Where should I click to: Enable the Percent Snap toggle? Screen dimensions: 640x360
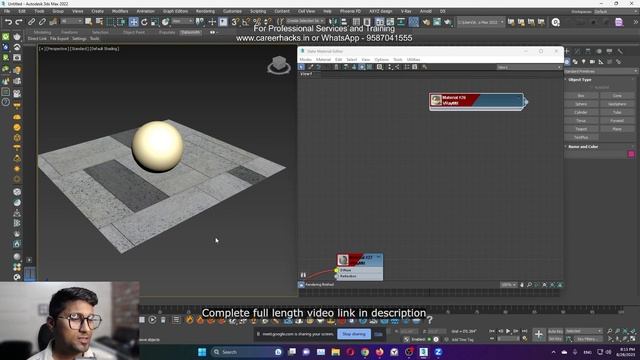pos(257,22)
